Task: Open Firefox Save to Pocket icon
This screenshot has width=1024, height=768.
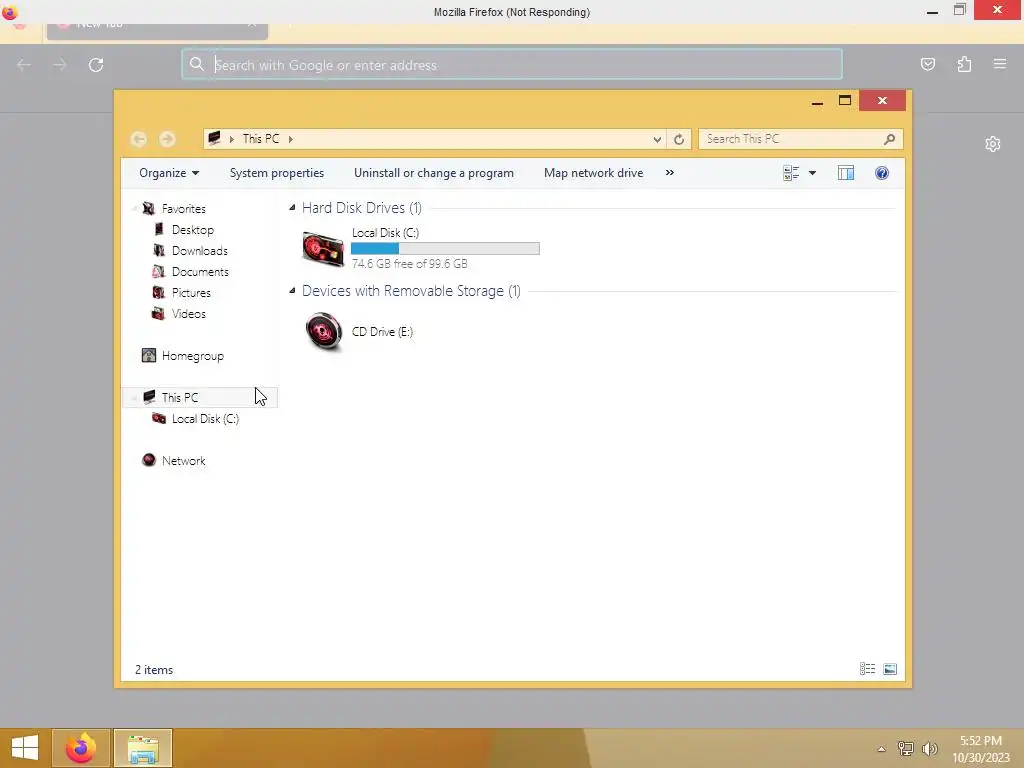Action: [928, 64]
